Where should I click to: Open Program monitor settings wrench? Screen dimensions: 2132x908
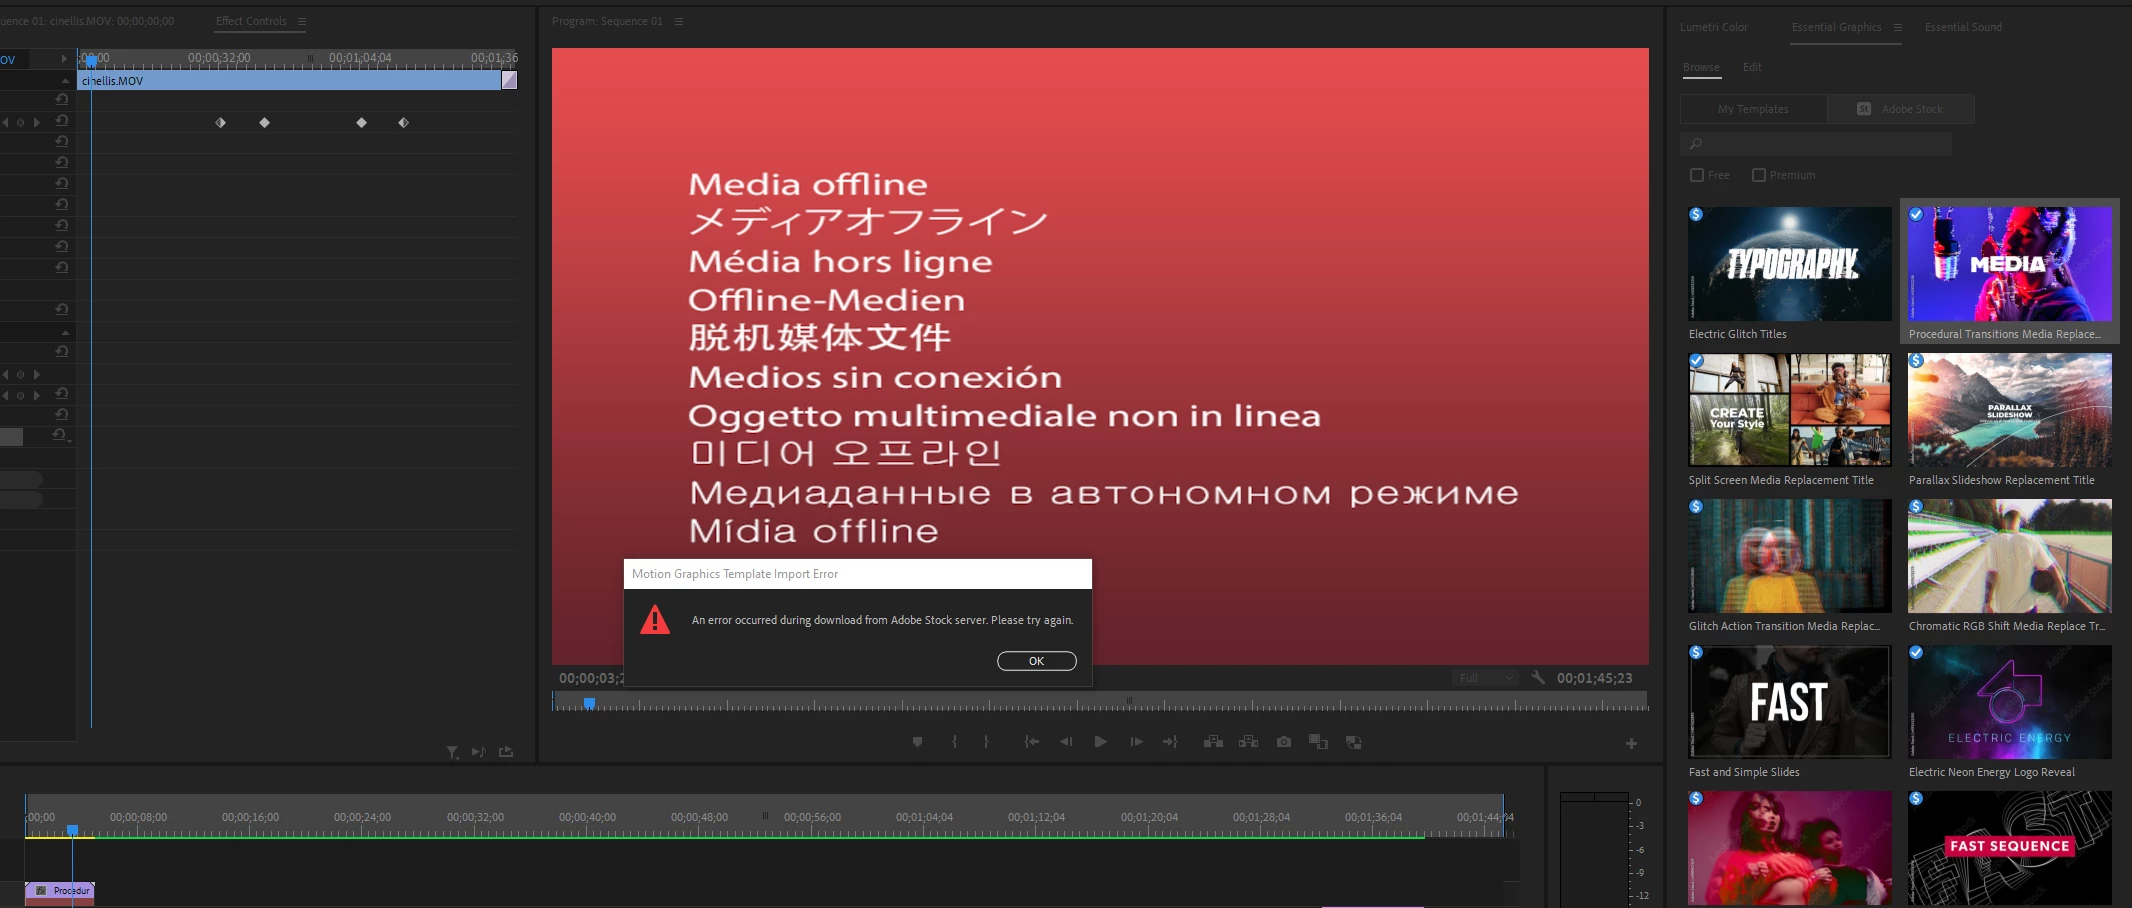(x=1538, y=678)
